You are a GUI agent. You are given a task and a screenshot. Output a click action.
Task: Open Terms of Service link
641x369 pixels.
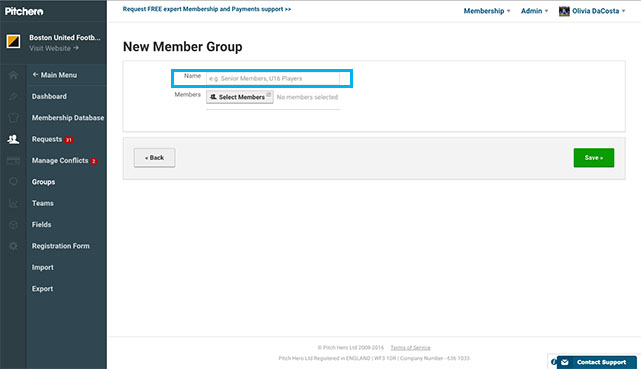click(410, 348)
